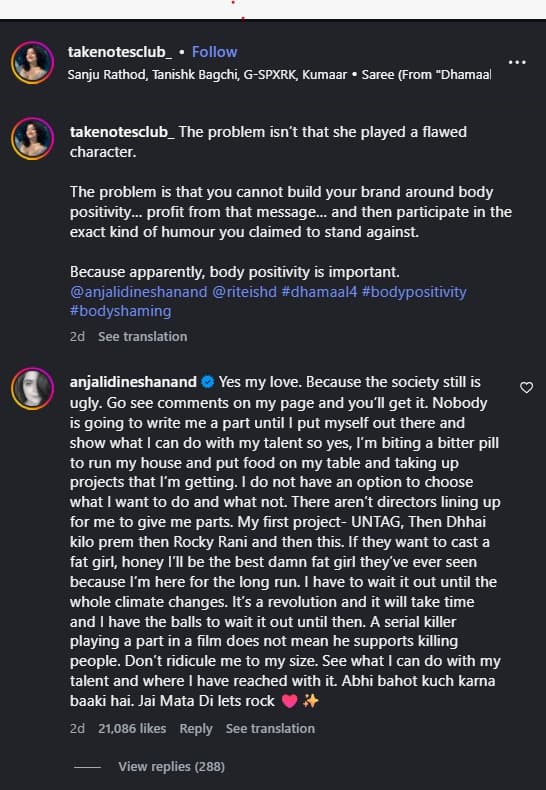View the 21,086 likes list
The width and height of the screenshot is (546, 790).
click(132, 729)
